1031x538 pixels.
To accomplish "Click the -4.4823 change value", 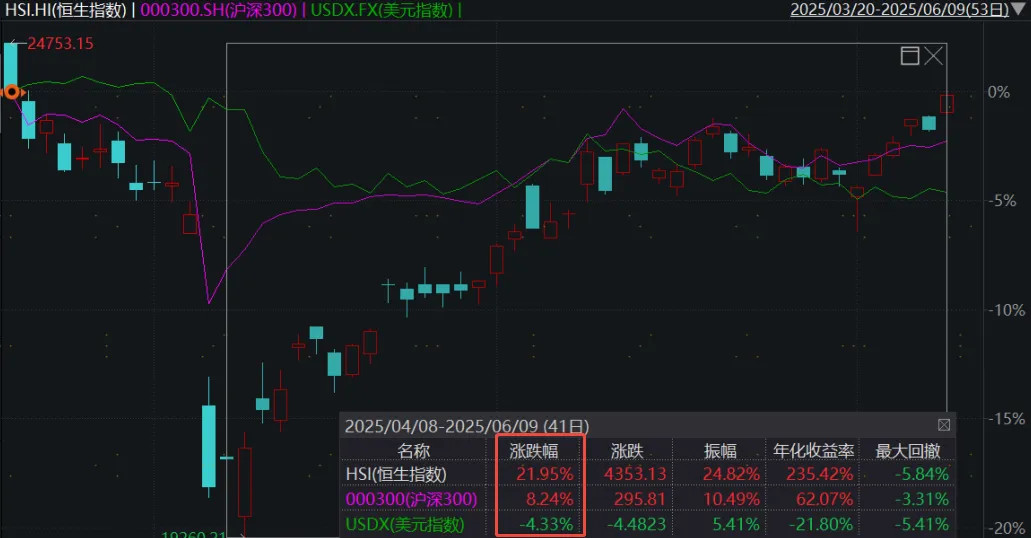I will (x=636, y=524).
